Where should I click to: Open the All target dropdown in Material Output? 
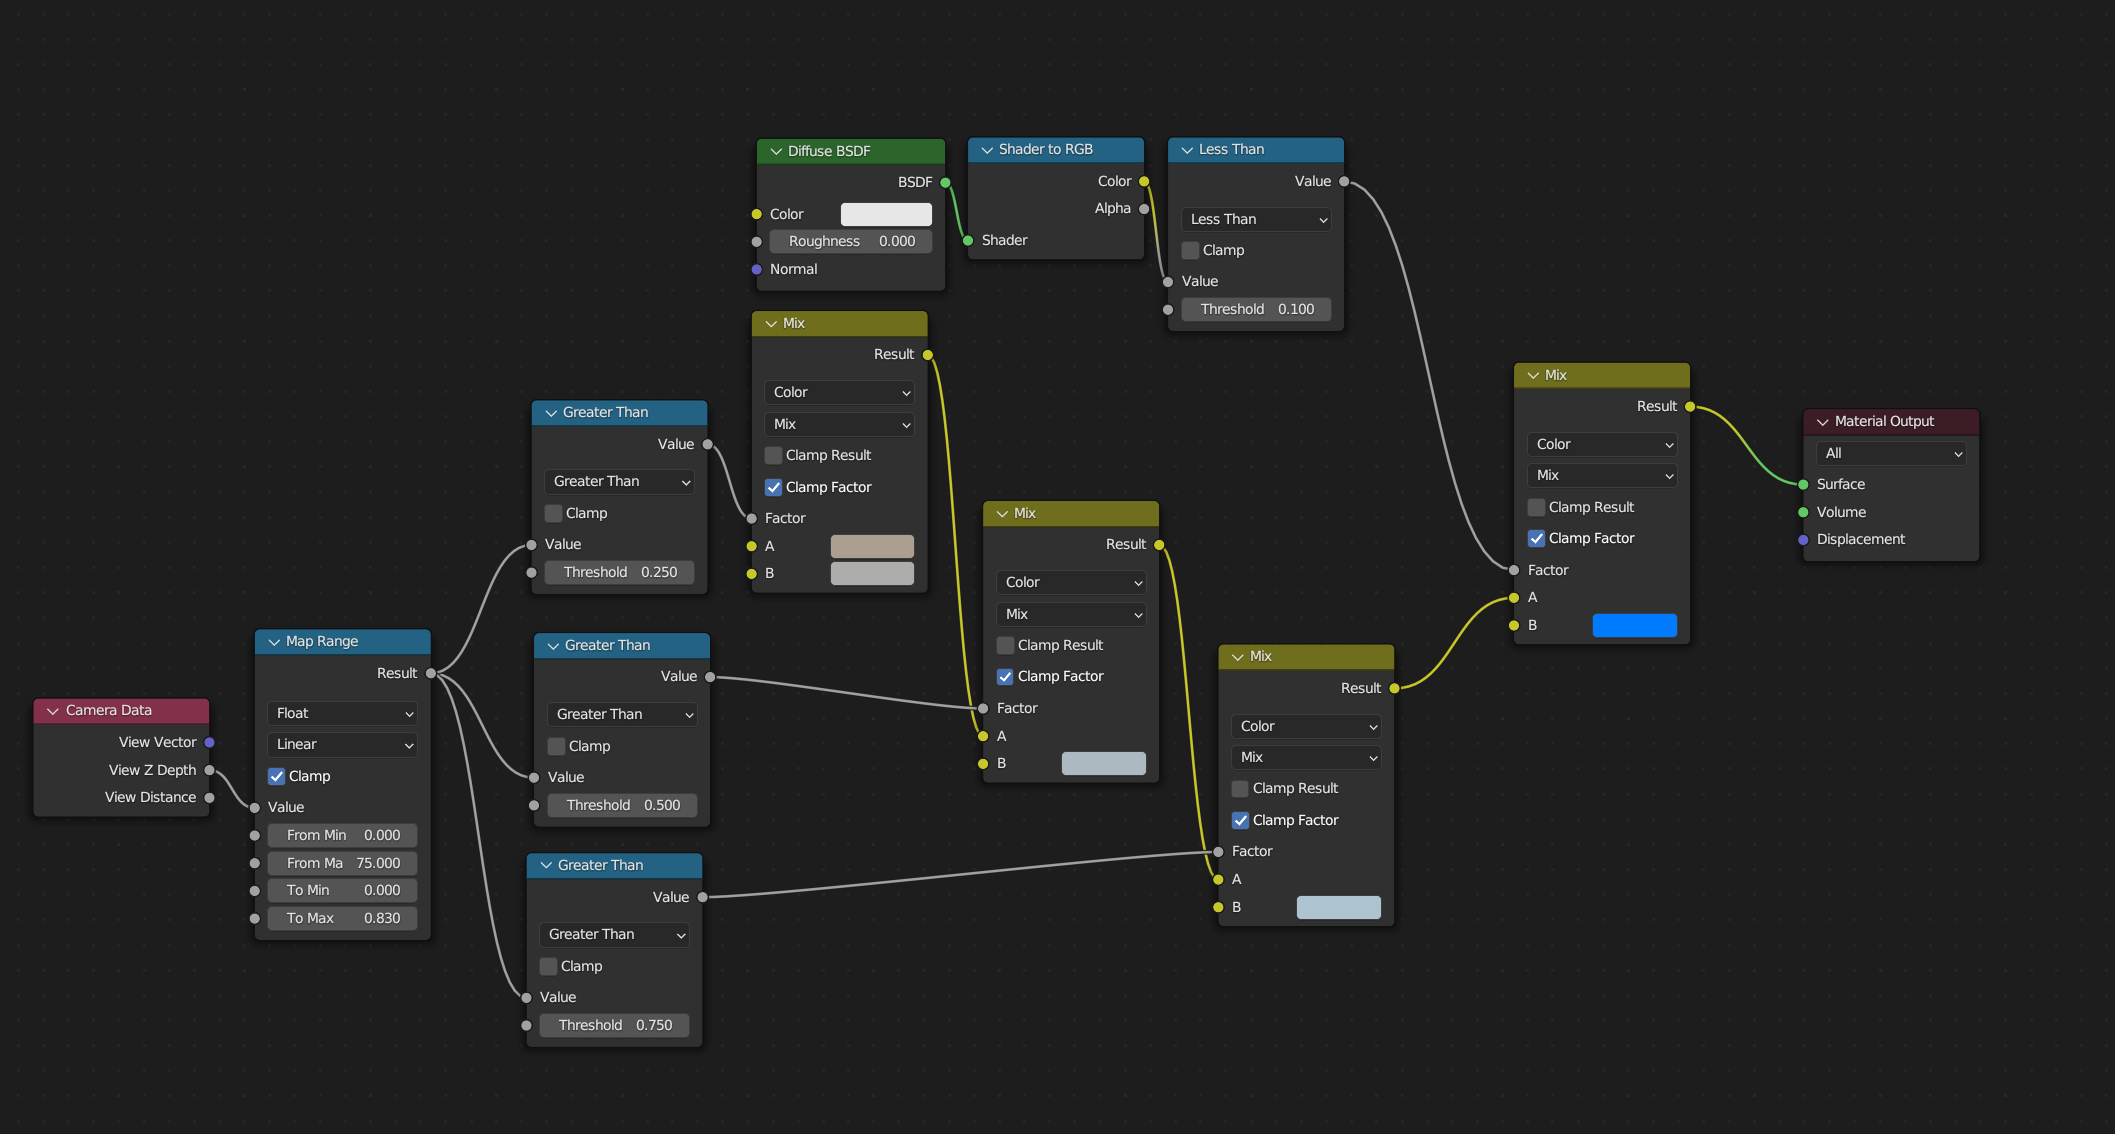click(1890, 453)
